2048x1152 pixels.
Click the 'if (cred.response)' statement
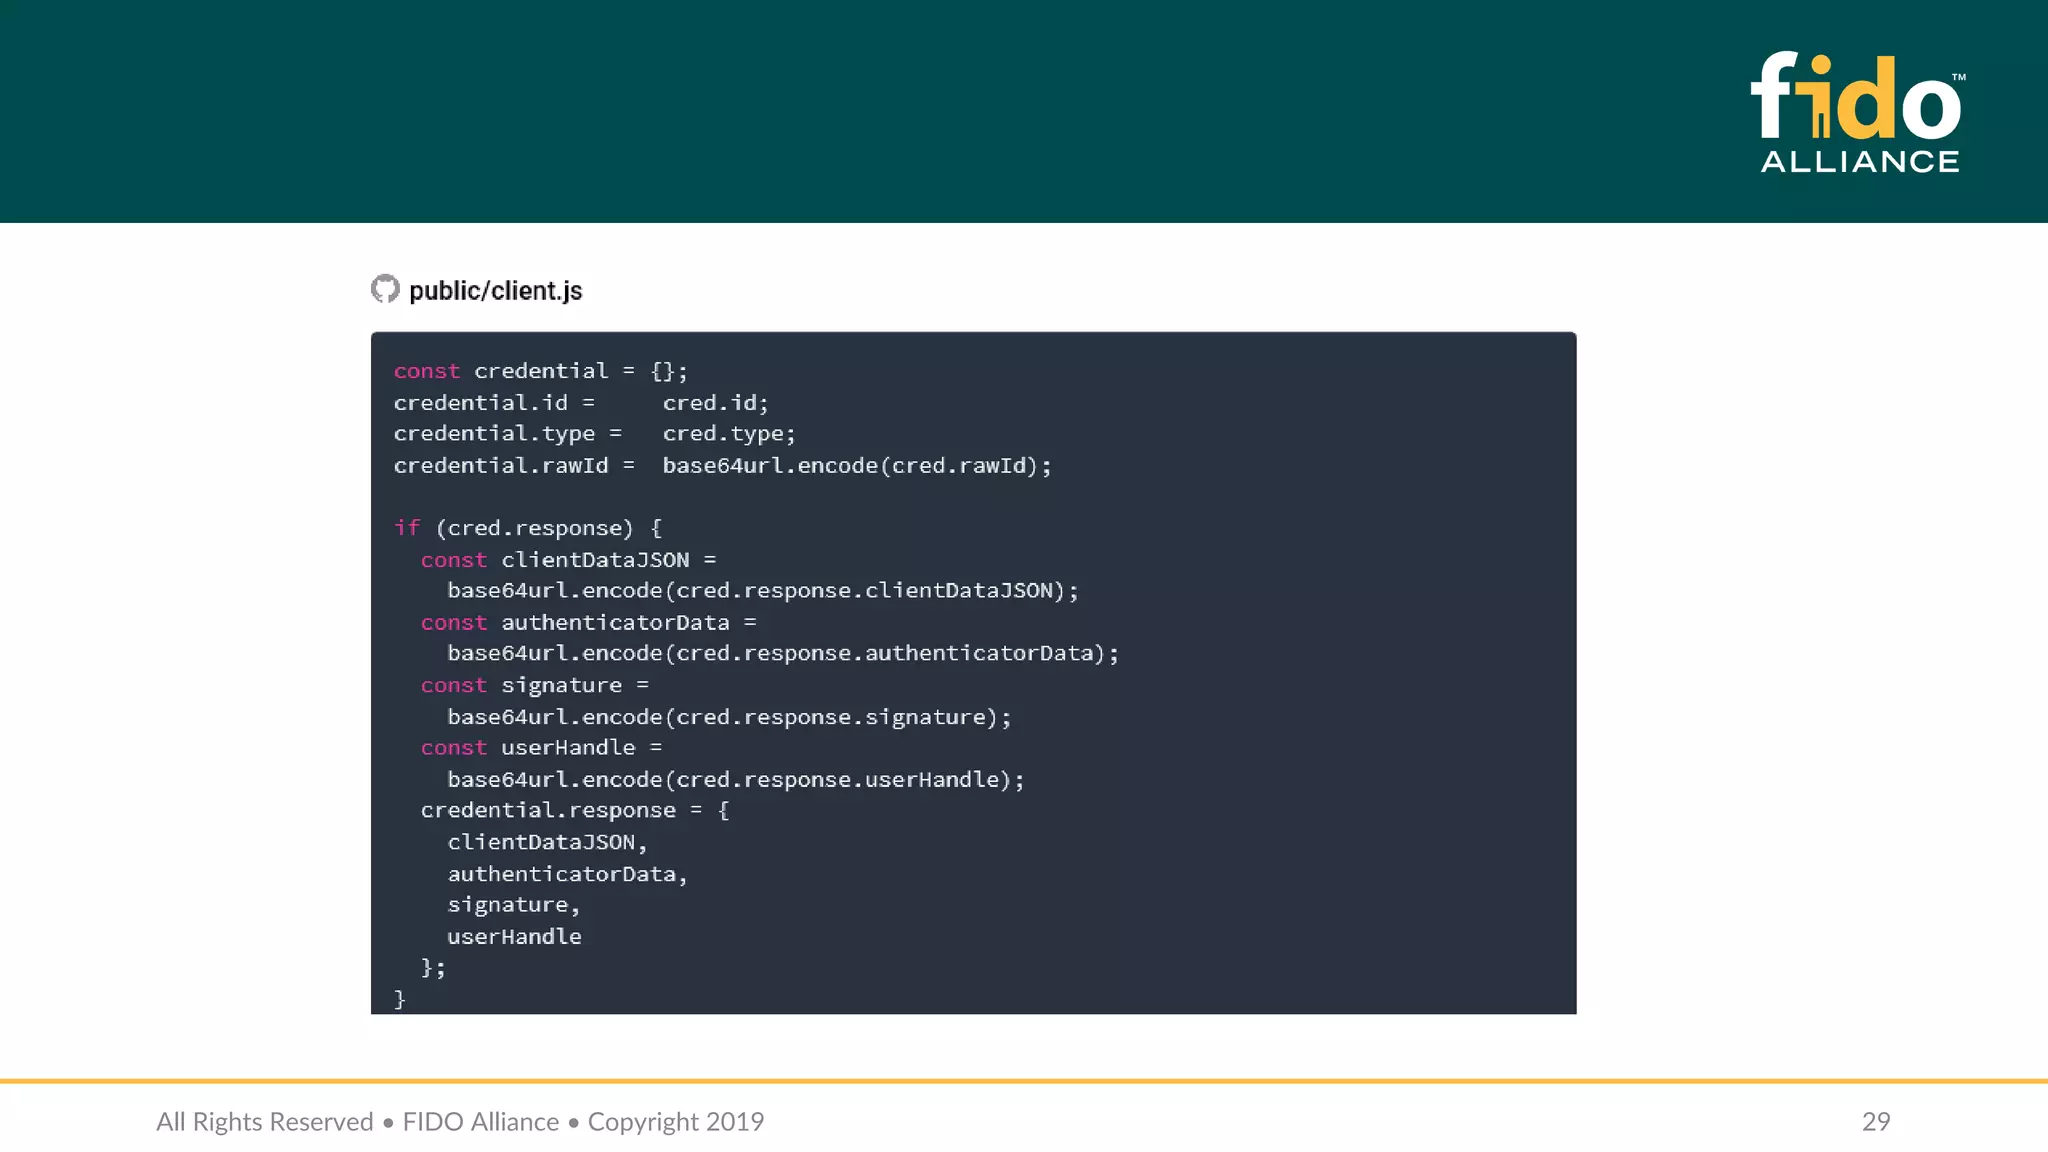527,528
